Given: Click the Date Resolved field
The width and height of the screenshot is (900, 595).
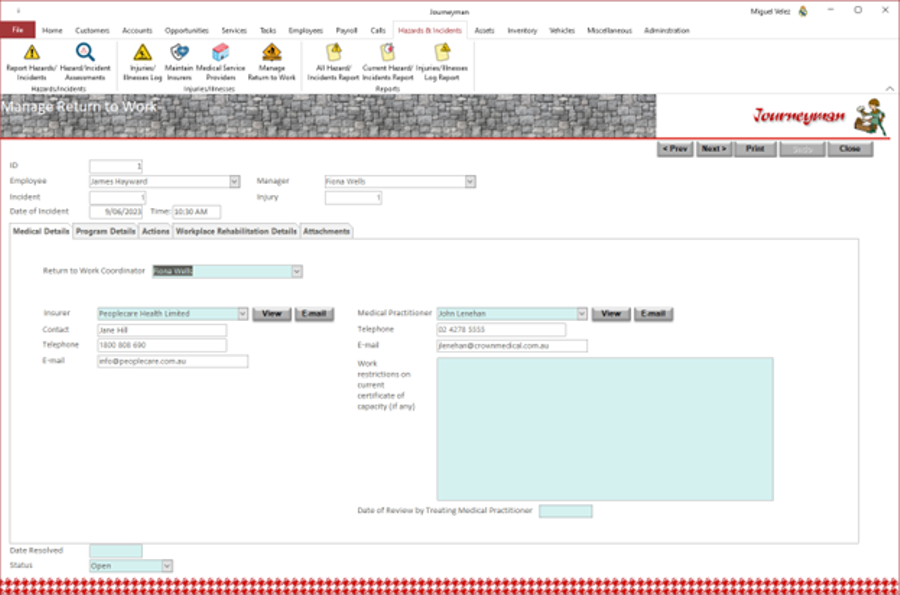Looking at the screenshot, I should click(116, 551).
